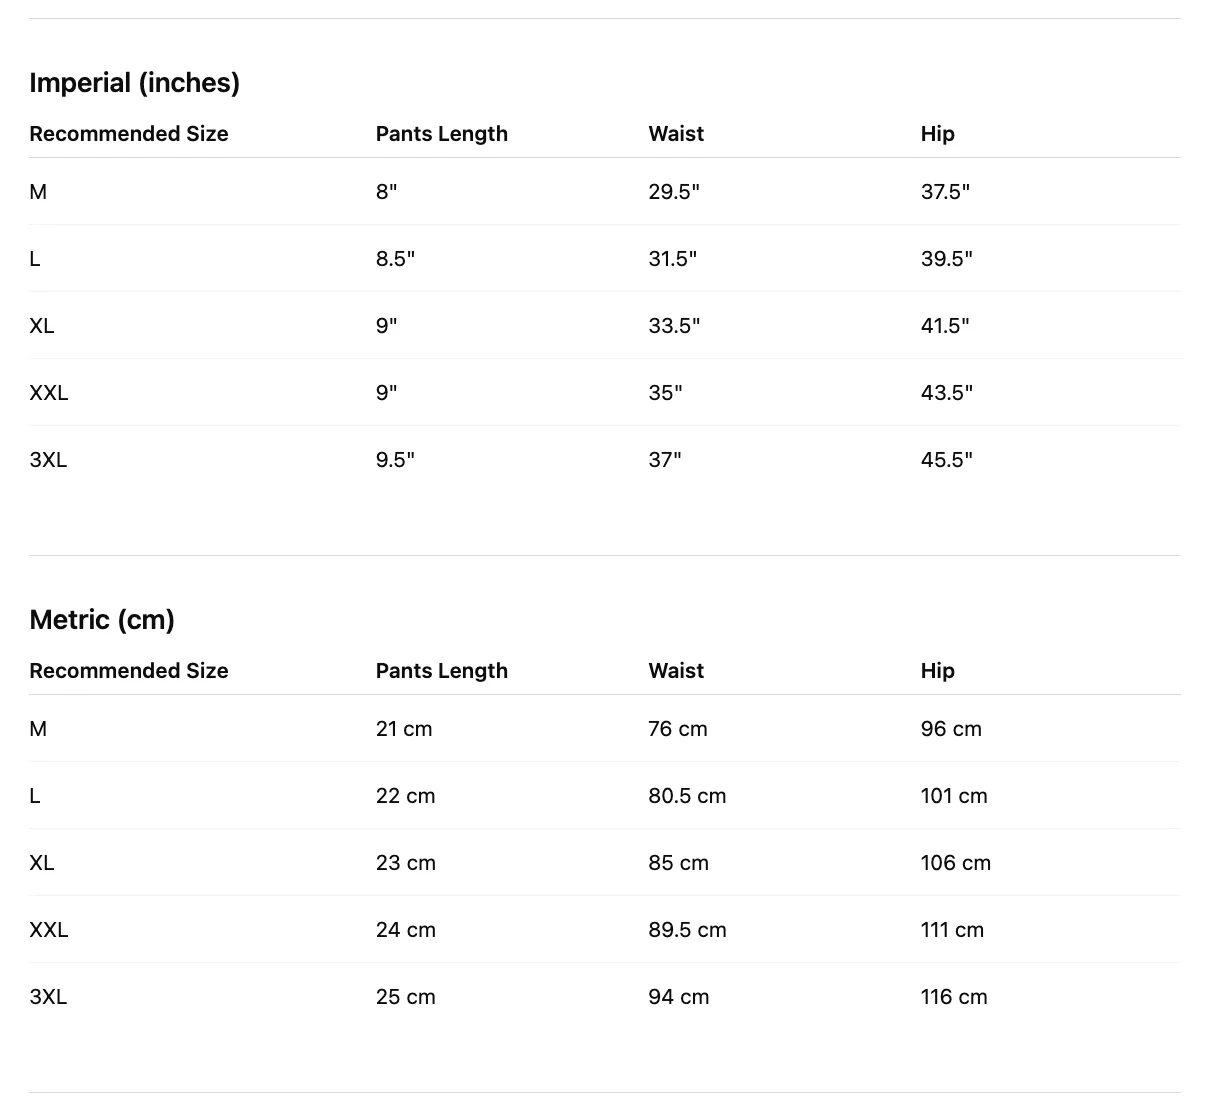Select the Metric (cm) heading
1216x1110 pixels.
102,620
